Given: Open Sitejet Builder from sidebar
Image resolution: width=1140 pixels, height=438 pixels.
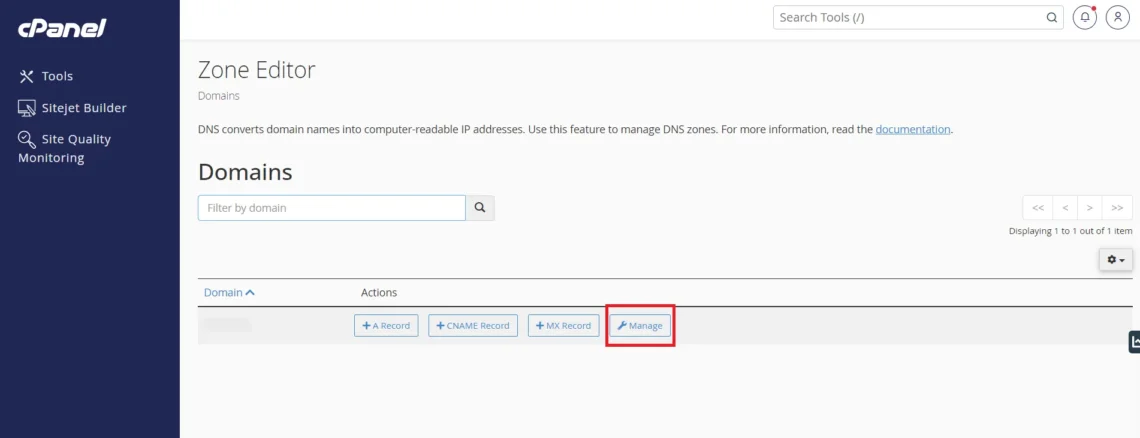Looking at the screenshot, I should pyautogui.click(x=72, y=108).
